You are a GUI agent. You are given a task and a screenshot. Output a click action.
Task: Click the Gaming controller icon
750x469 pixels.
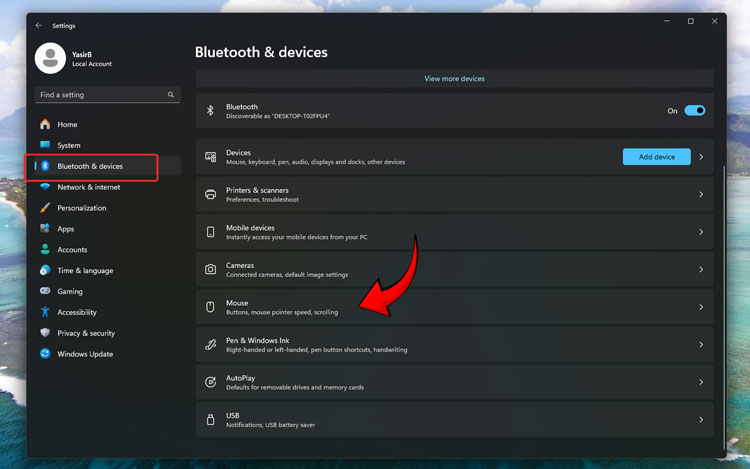[45, 291]
